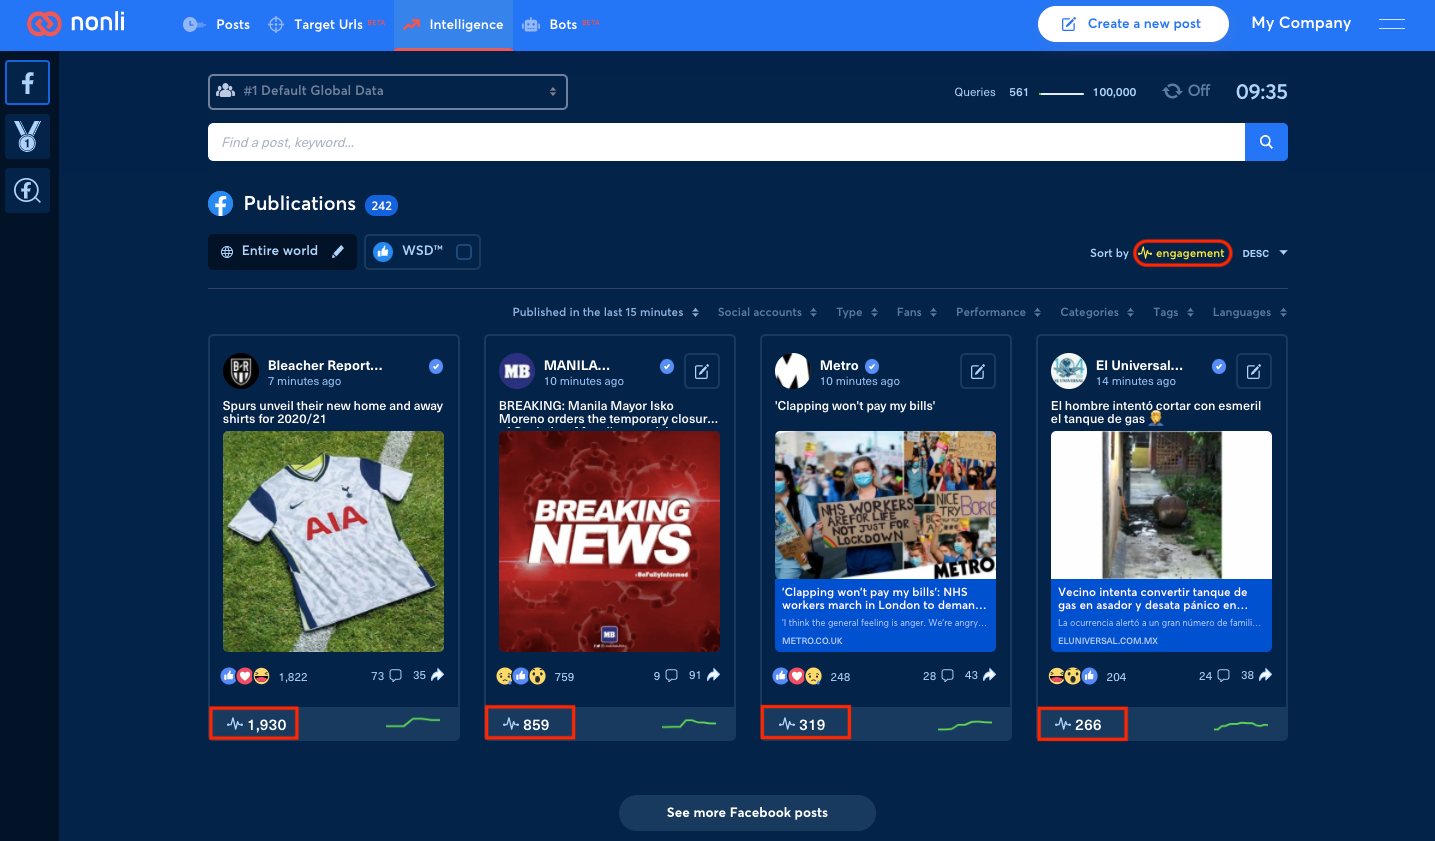Open the Posts tab
The image size is (1435, 841).
pyautogui.click(x=217, y=24)
